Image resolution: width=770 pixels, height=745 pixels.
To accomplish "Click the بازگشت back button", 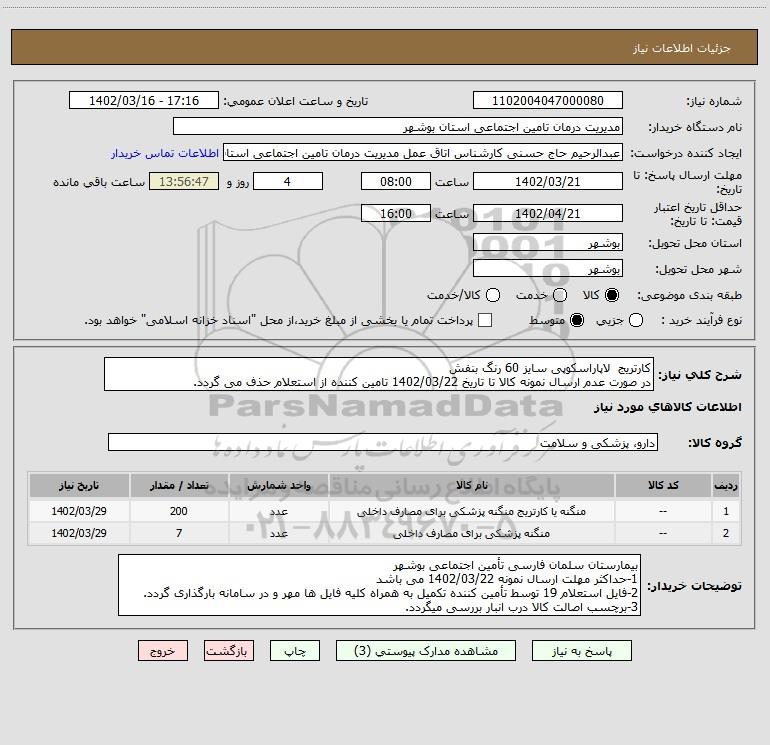I will pyautogui.click(x=229, y=651).
